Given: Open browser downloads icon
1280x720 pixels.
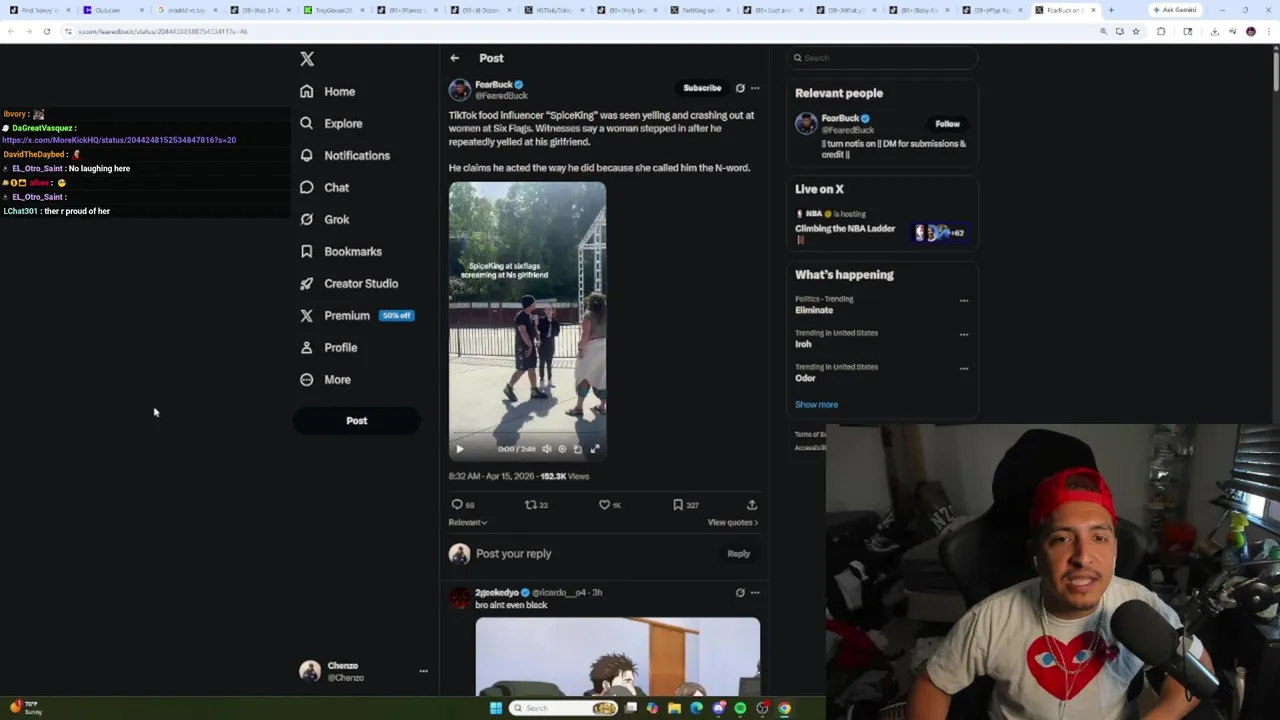Looking at the screenshot, I should (x=1214, y=31).
